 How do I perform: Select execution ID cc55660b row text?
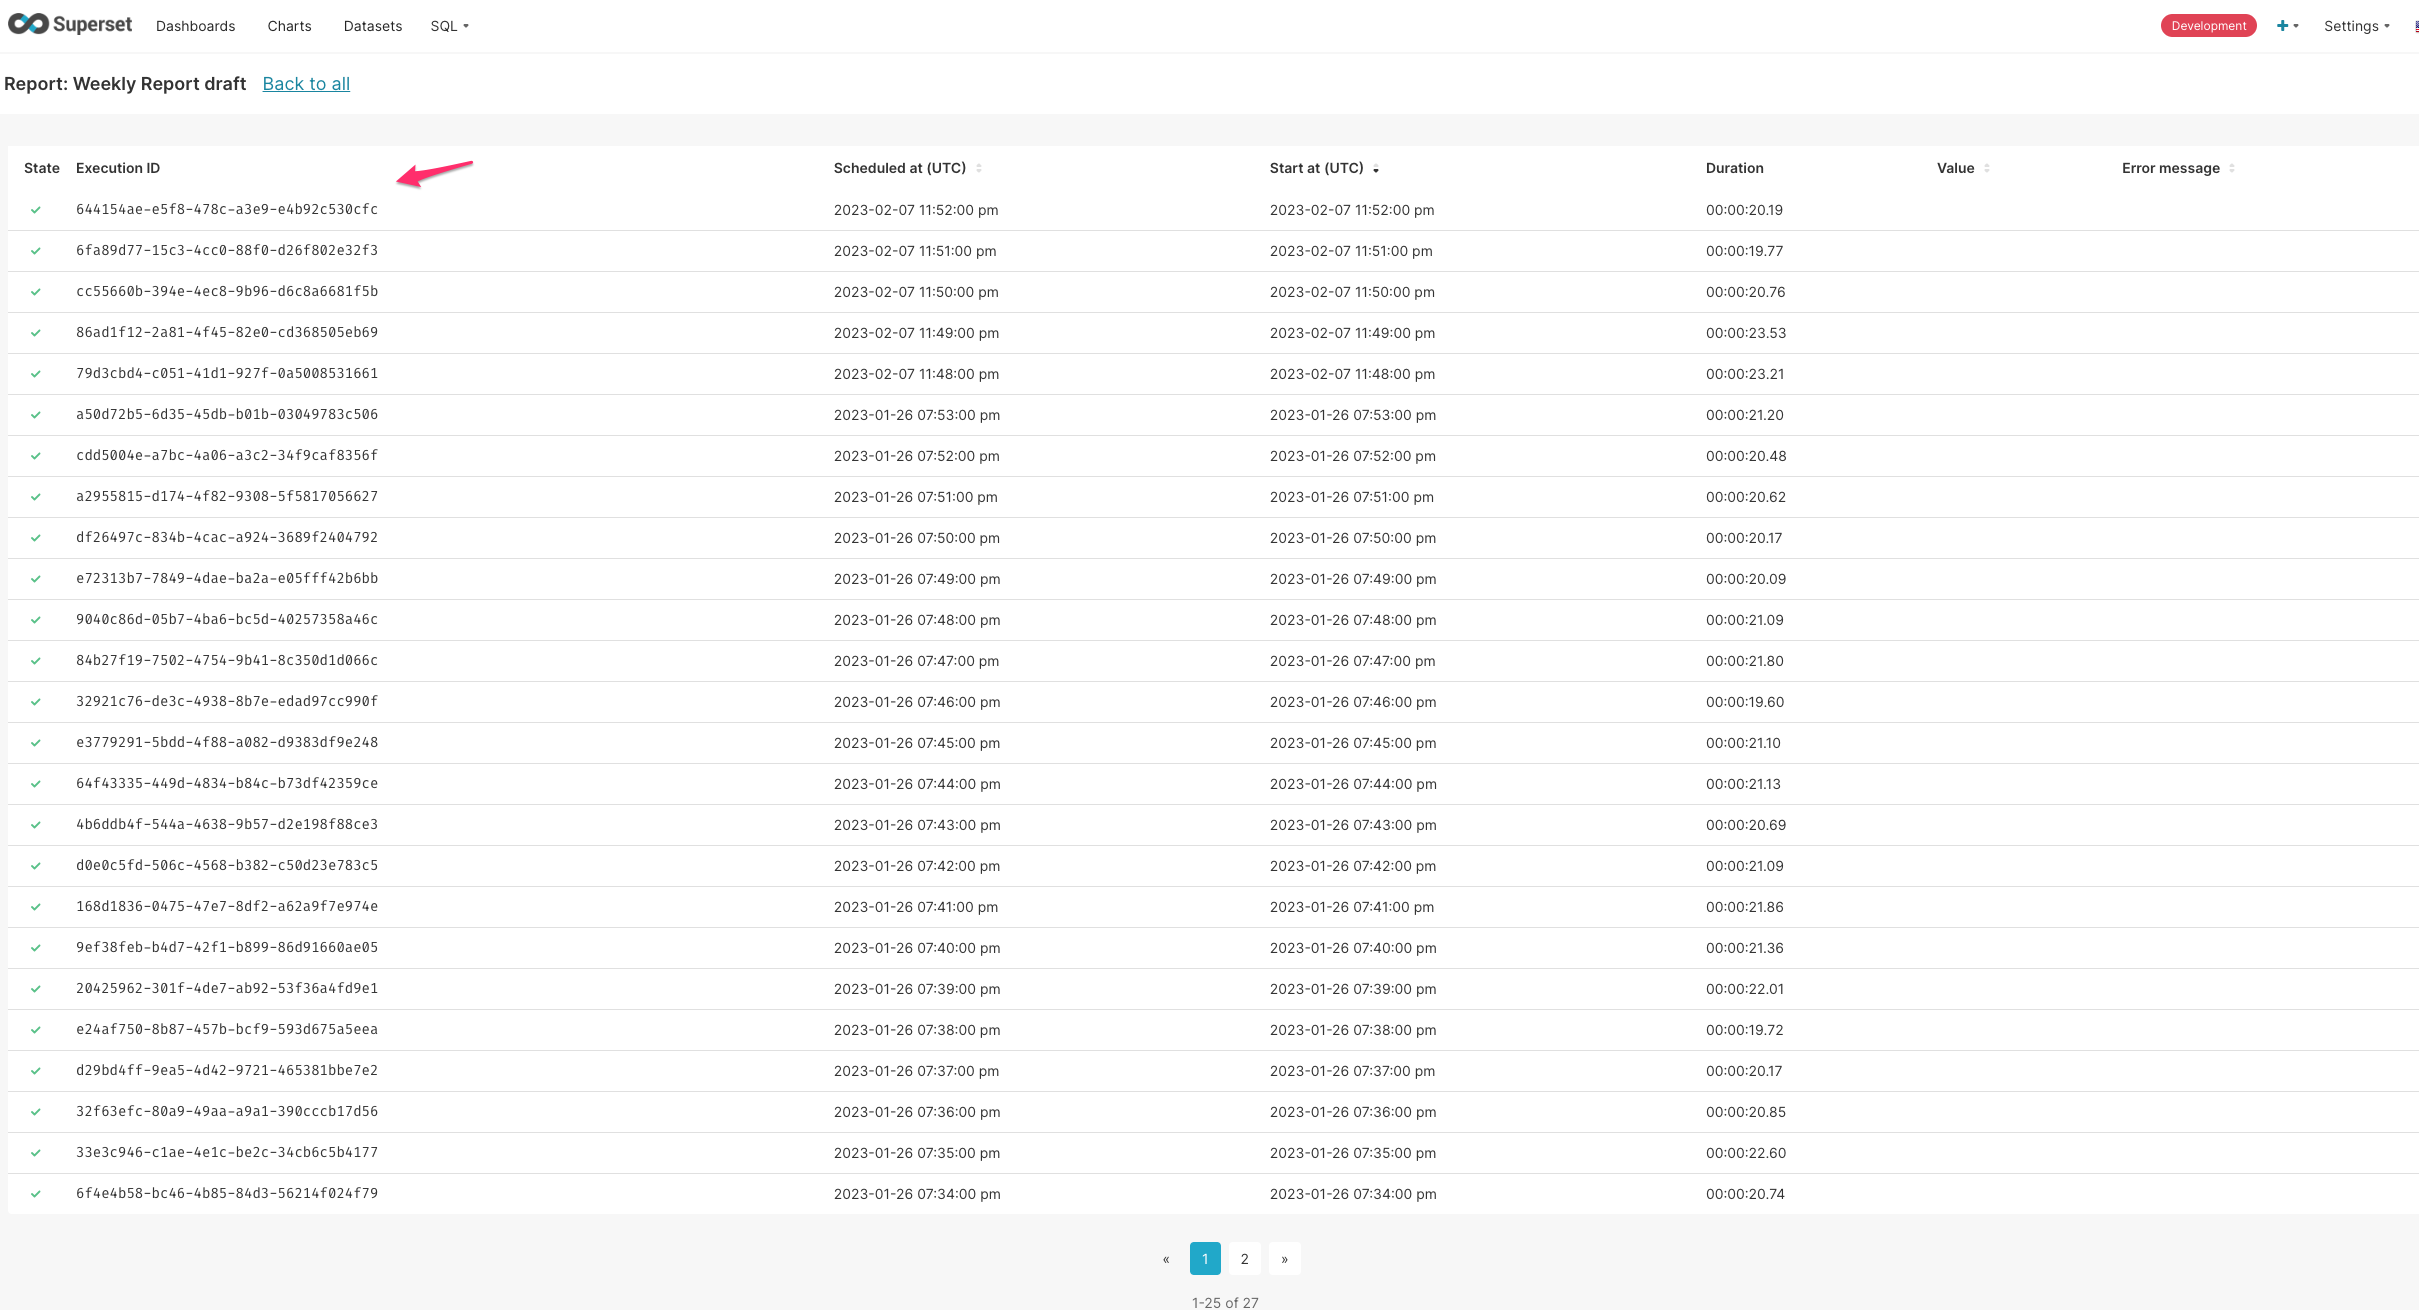(227, 292)
